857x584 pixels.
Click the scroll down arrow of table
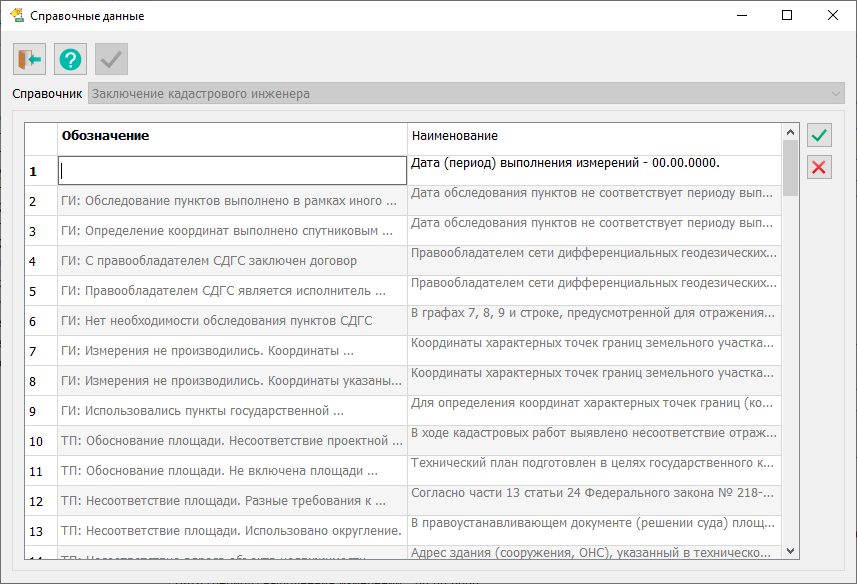click(x=790, y=550)
